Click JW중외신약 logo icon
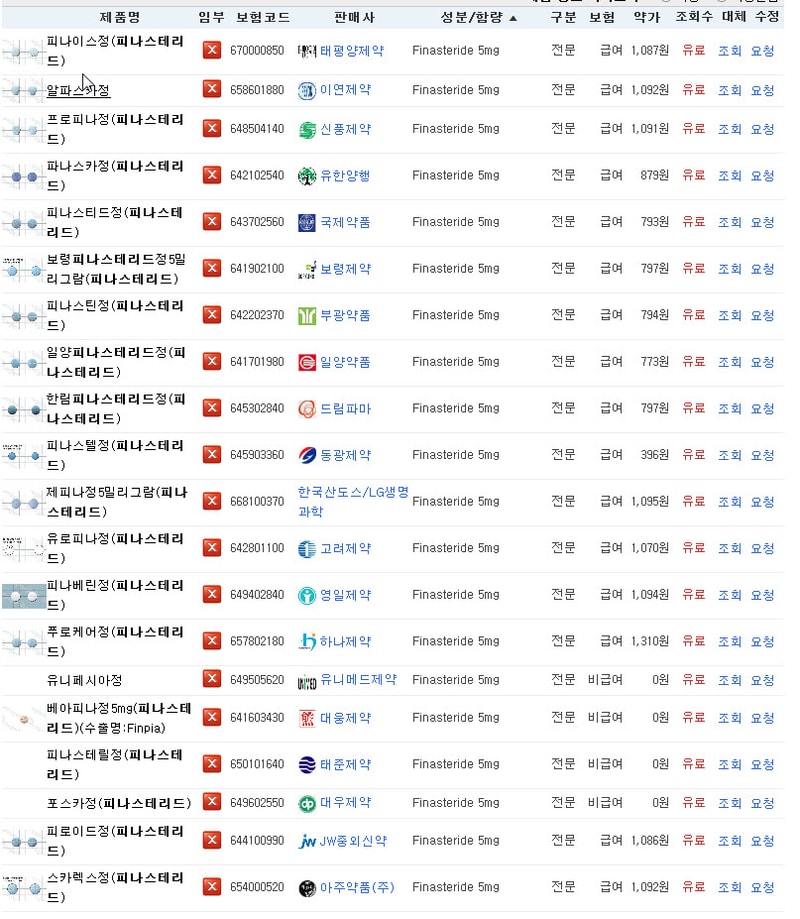The height and width of the screenshot is (919, 800). pyautogui.click(x=307, y=841)
